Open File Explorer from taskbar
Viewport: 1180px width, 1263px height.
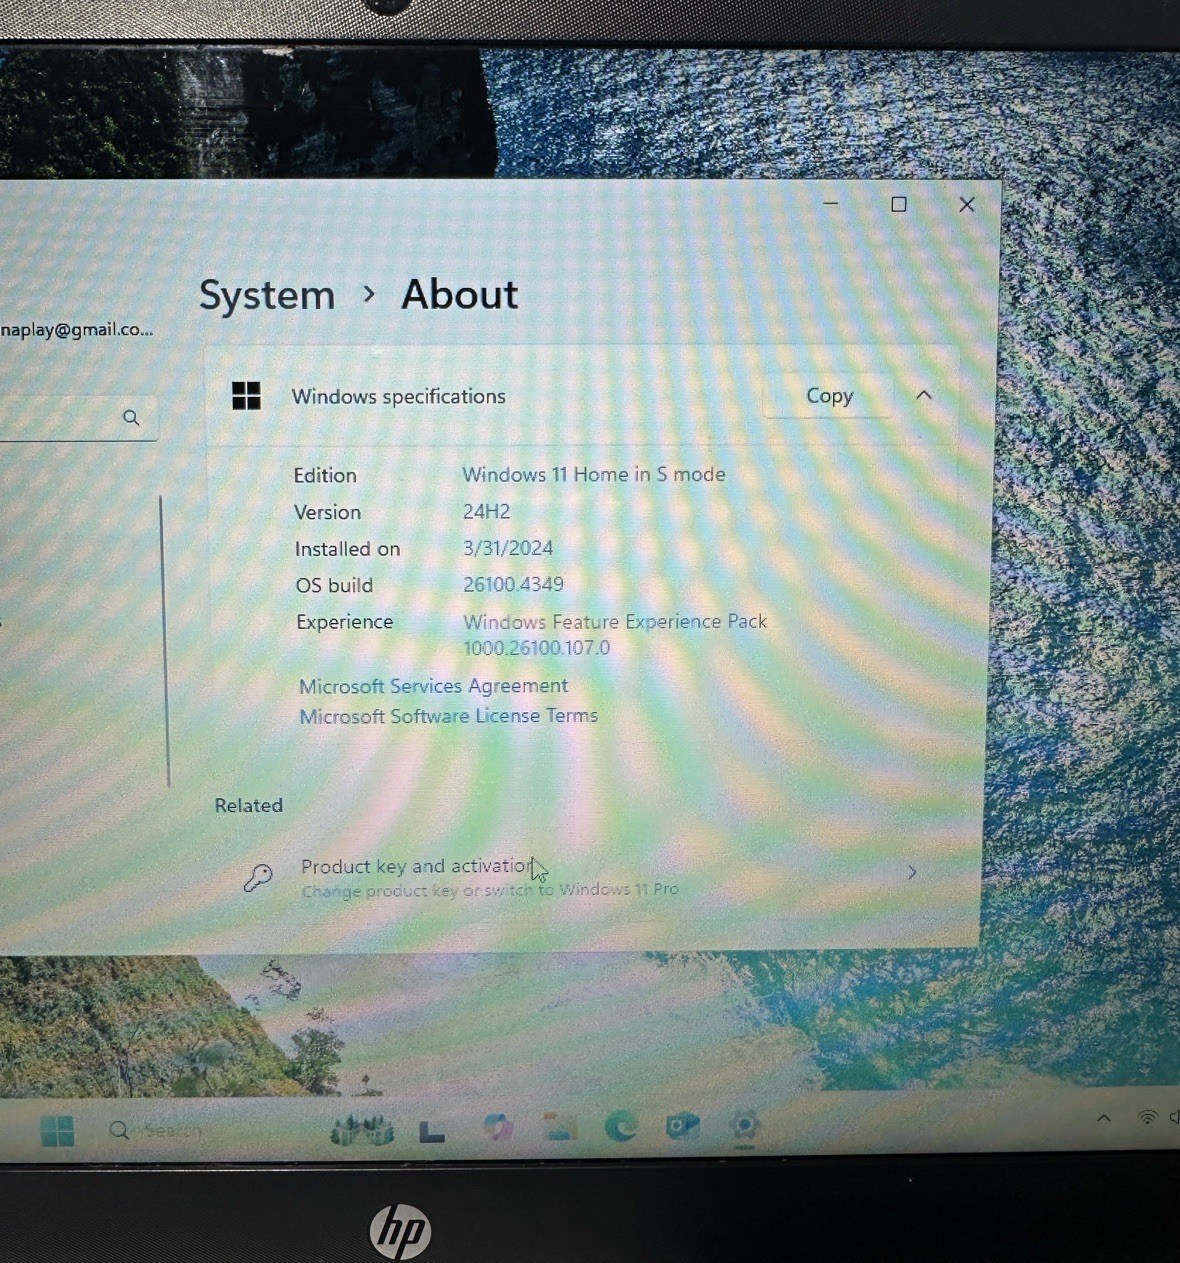tap(559, 1128)
